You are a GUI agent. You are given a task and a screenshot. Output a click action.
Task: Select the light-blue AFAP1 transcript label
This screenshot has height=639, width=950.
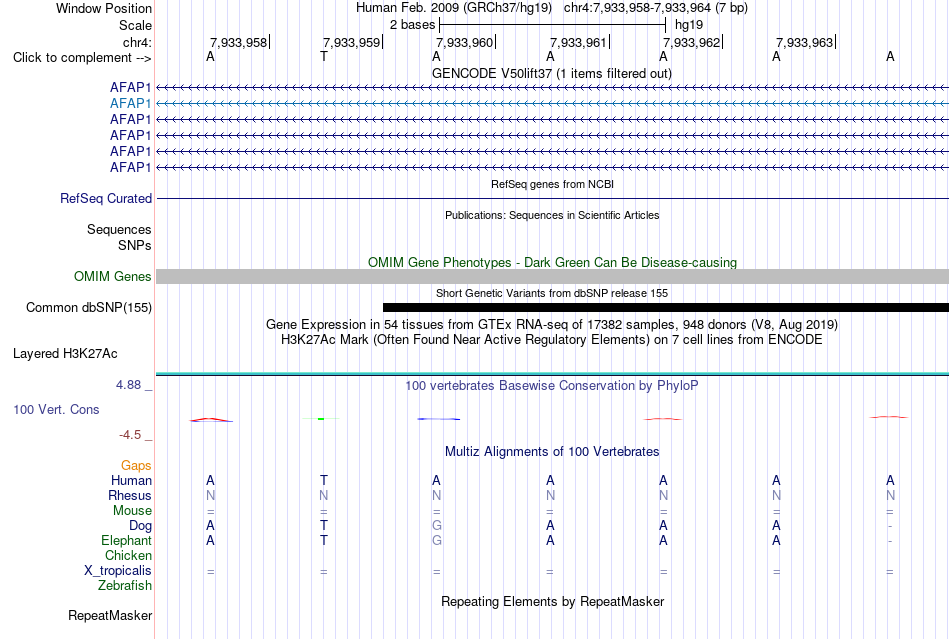coord(130,104)
